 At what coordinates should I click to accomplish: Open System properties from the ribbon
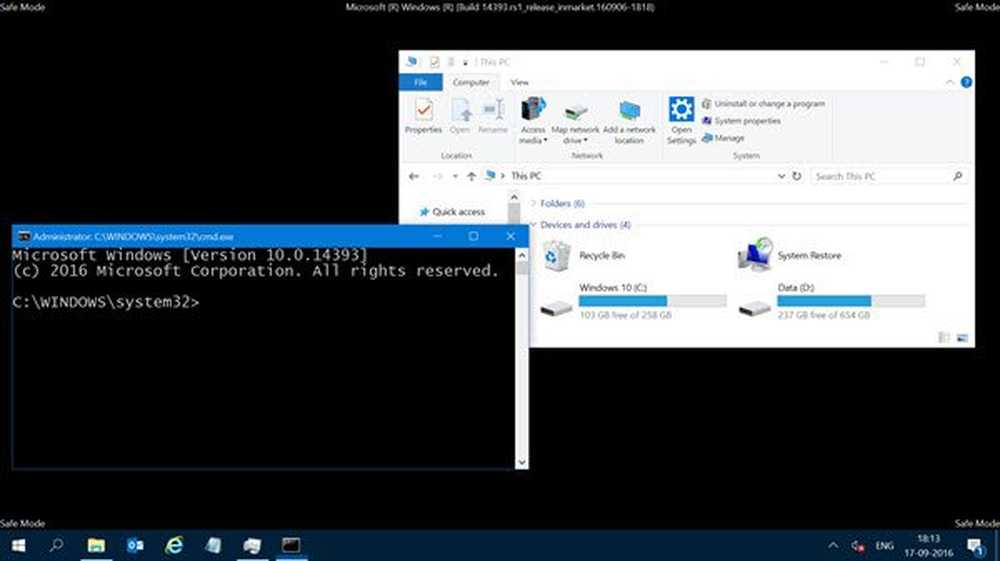(742, 120)
